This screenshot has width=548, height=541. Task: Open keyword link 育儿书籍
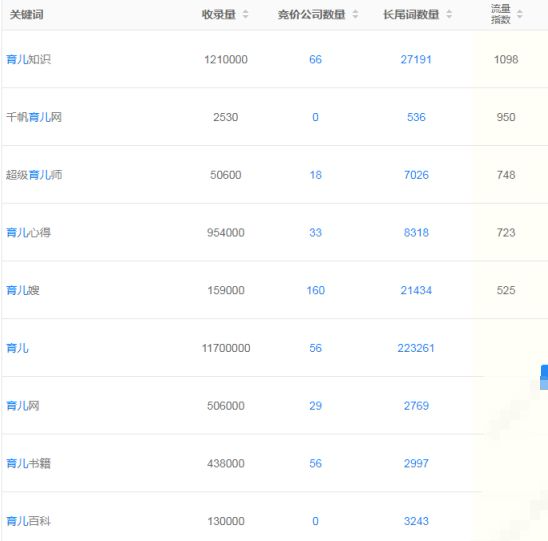tap(28, 463)
